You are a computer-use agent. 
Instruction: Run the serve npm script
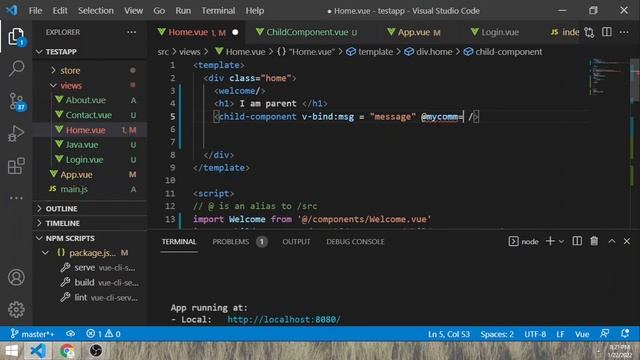[89, 268]
